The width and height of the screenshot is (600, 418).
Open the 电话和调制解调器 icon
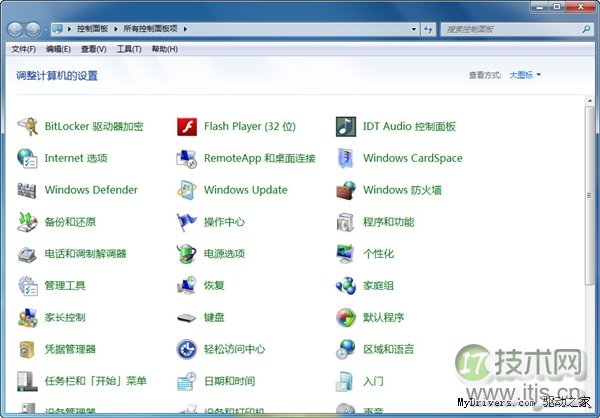(28, 253)
